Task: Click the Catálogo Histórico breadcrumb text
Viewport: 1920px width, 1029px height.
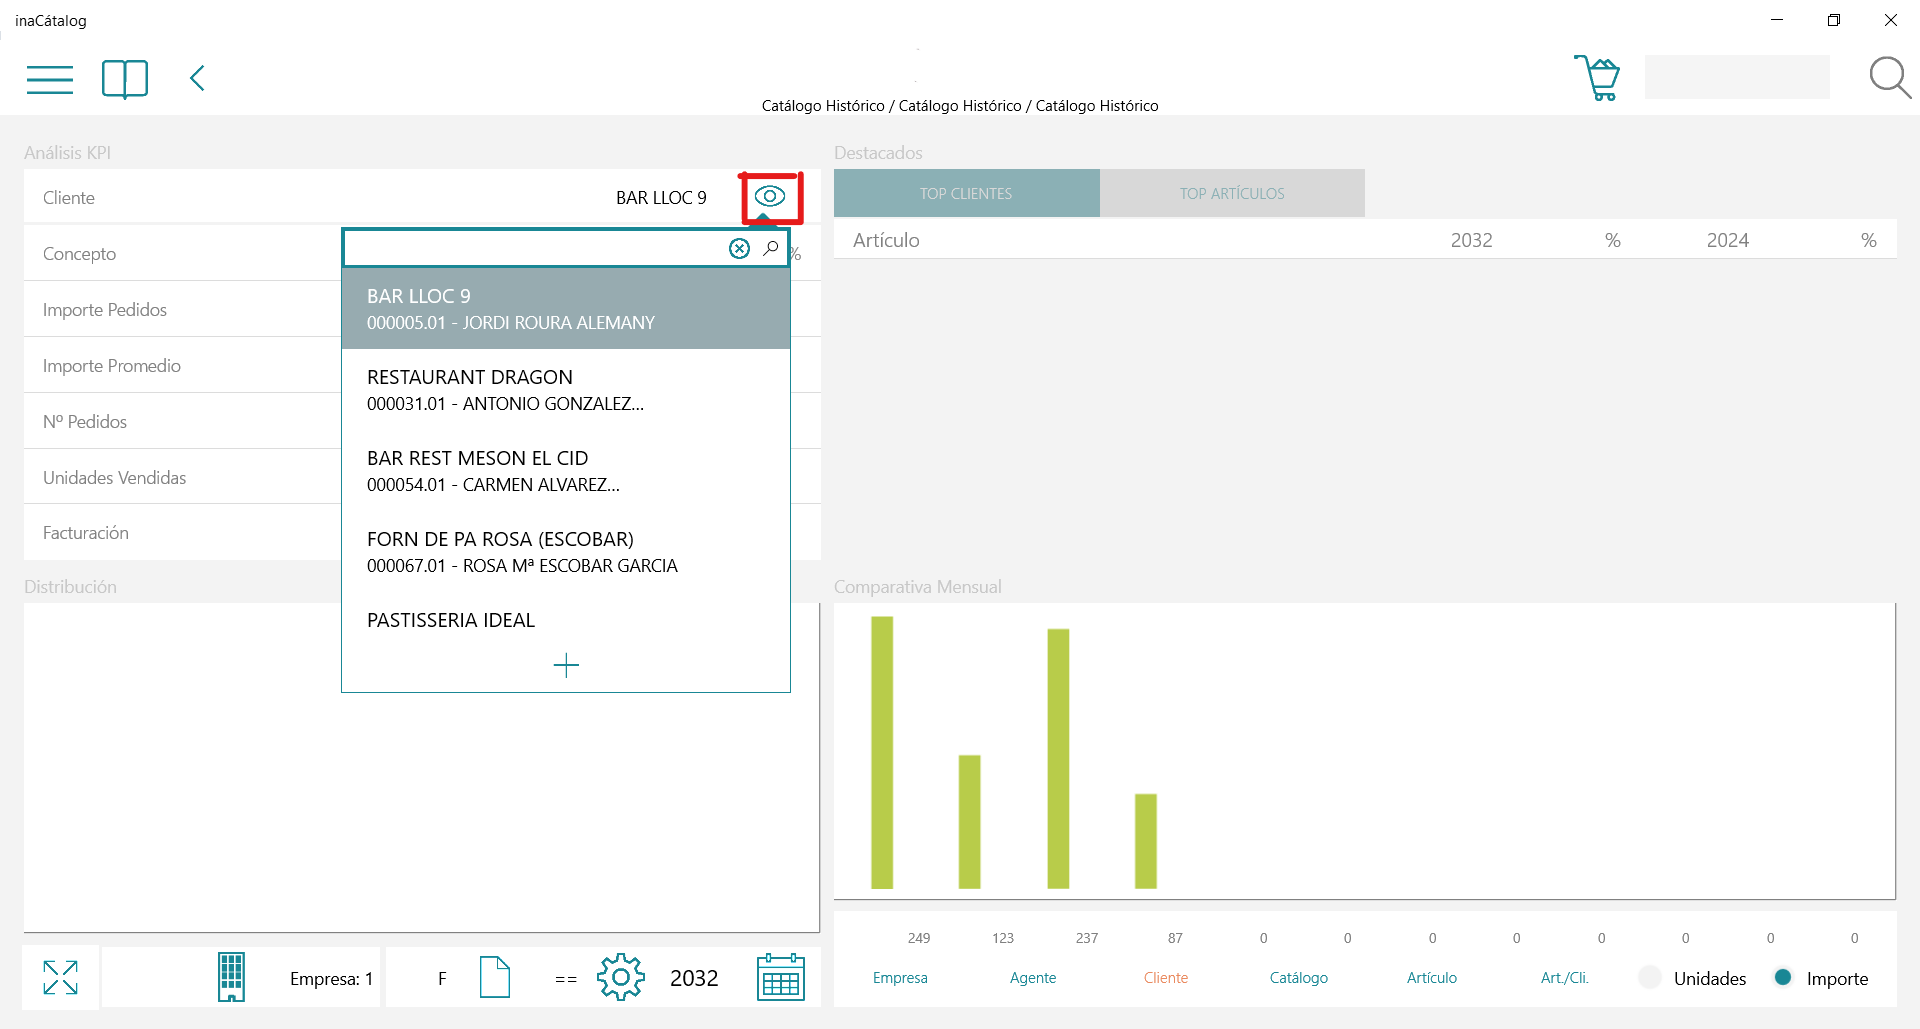Action: 960,106
